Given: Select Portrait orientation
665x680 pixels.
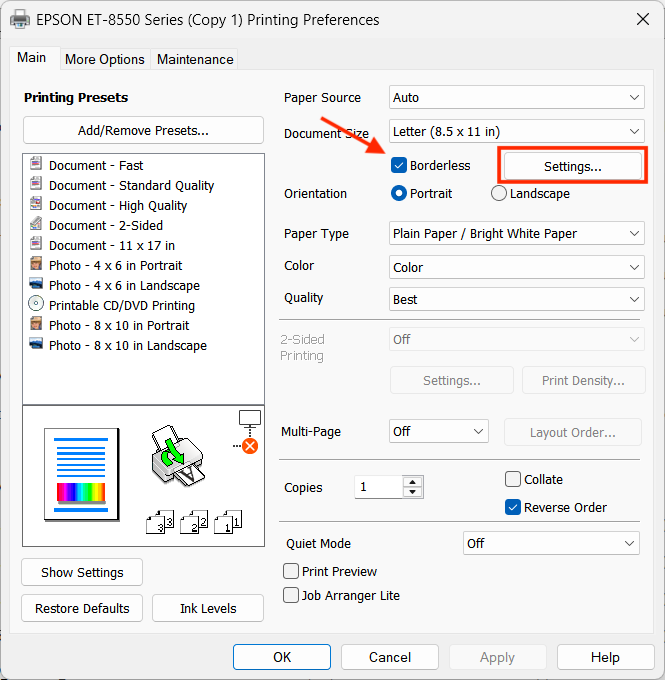Looking at the screenshot, I should pyautogui.click(x=398, y=193).
